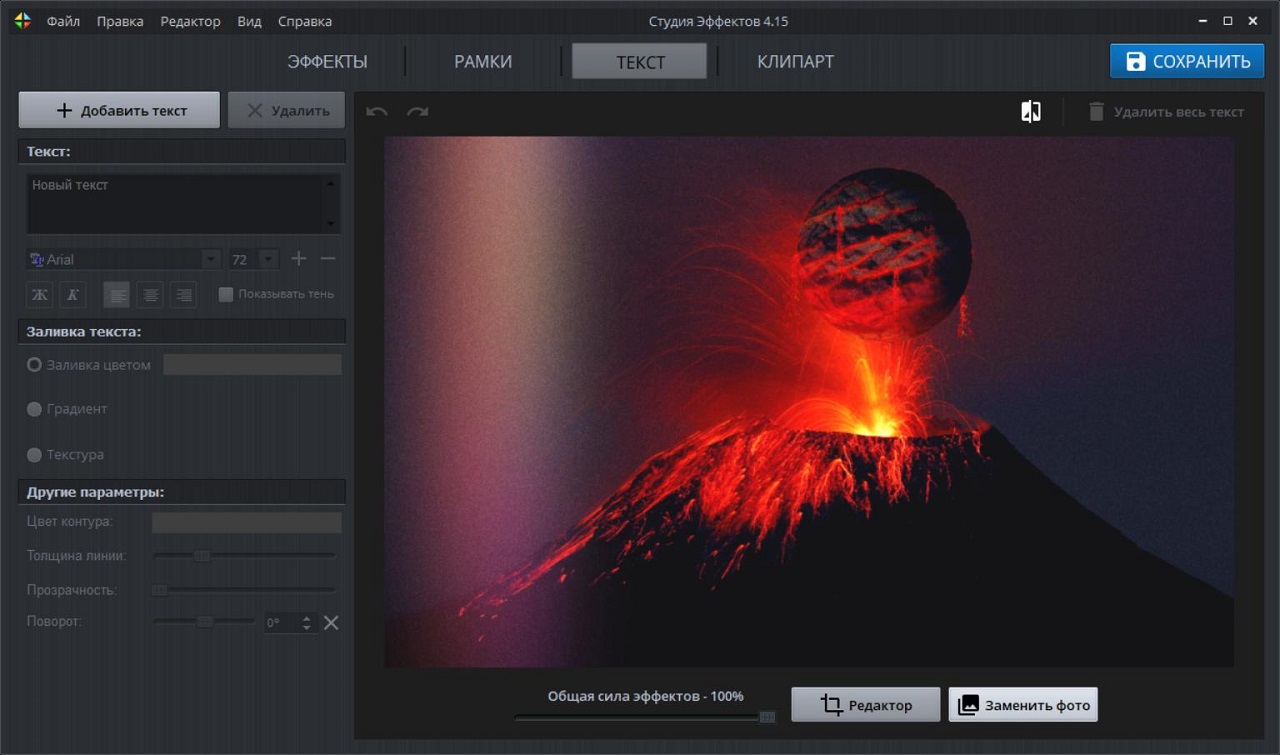Click the Добавить текст button

pyautogui.click(x=119, y=110)
